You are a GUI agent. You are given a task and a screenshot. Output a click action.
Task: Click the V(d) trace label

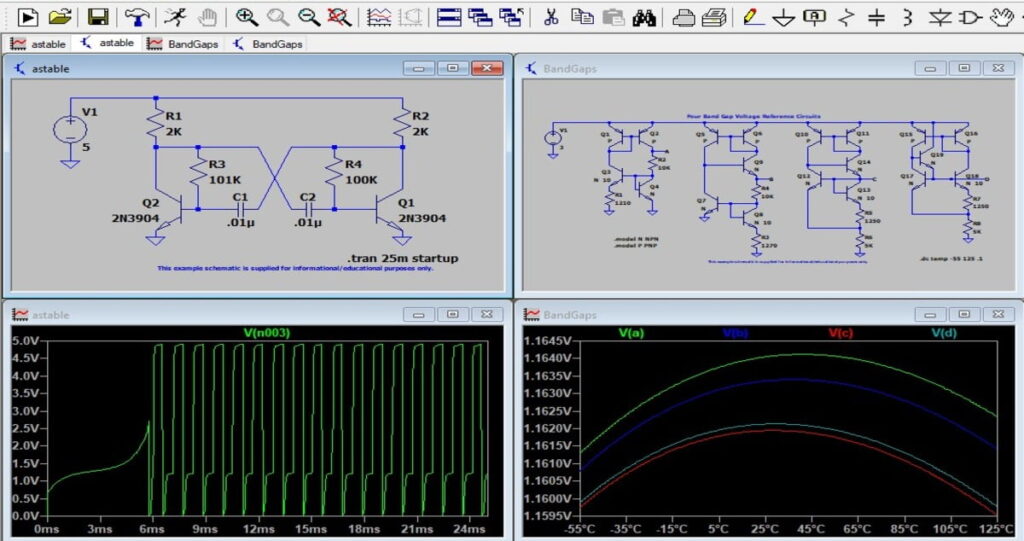pos(944,333)
